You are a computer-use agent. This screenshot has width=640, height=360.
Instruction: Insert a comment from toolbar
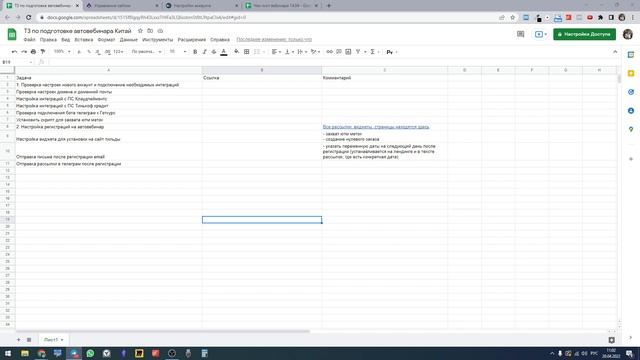339,52
